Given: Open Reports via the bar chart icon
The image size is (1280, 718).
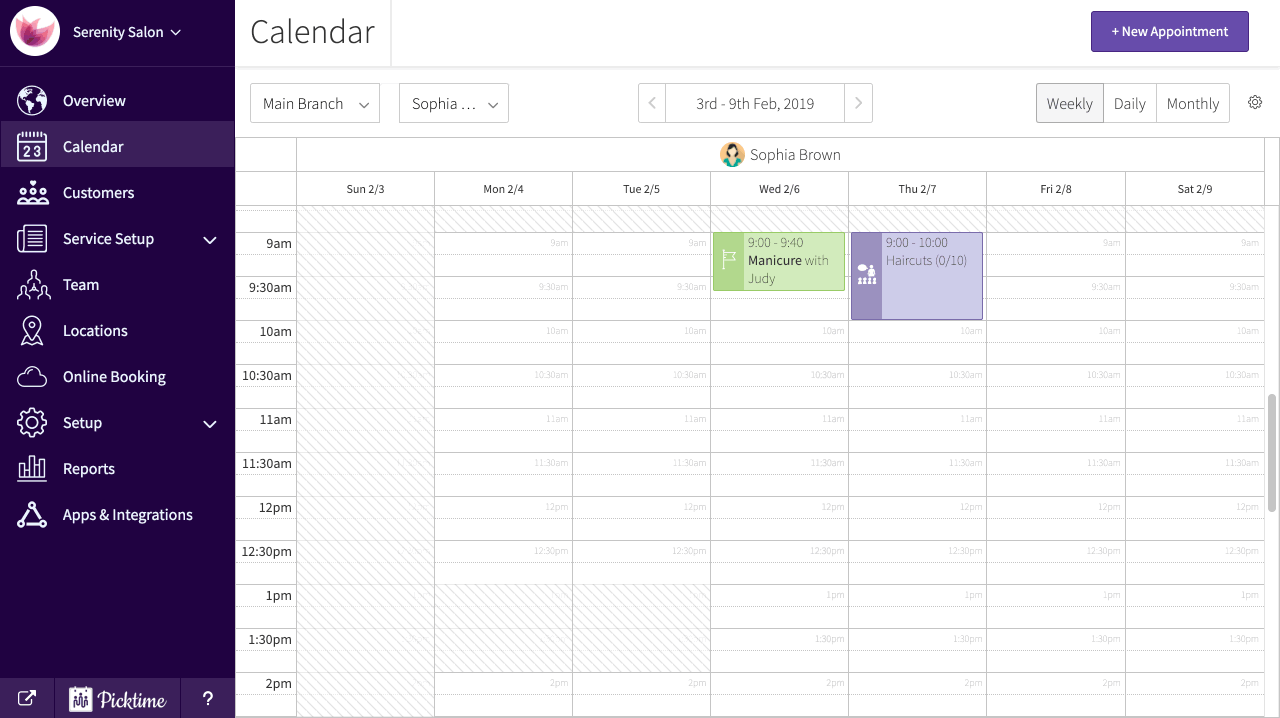Looking at the screenshot, I should pyautogui.click(x=33, y=468).
